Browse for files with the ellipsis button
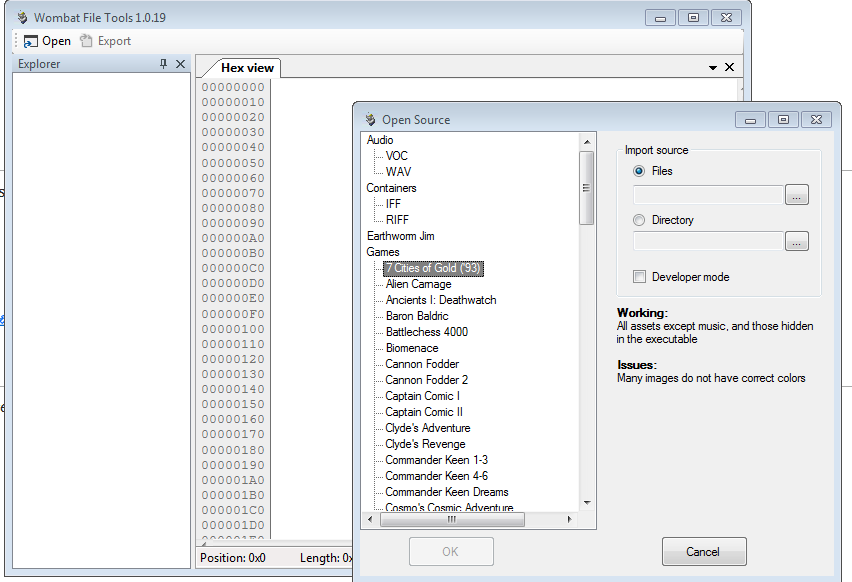Viewport: 852px width, 582px height. (796, 195)
